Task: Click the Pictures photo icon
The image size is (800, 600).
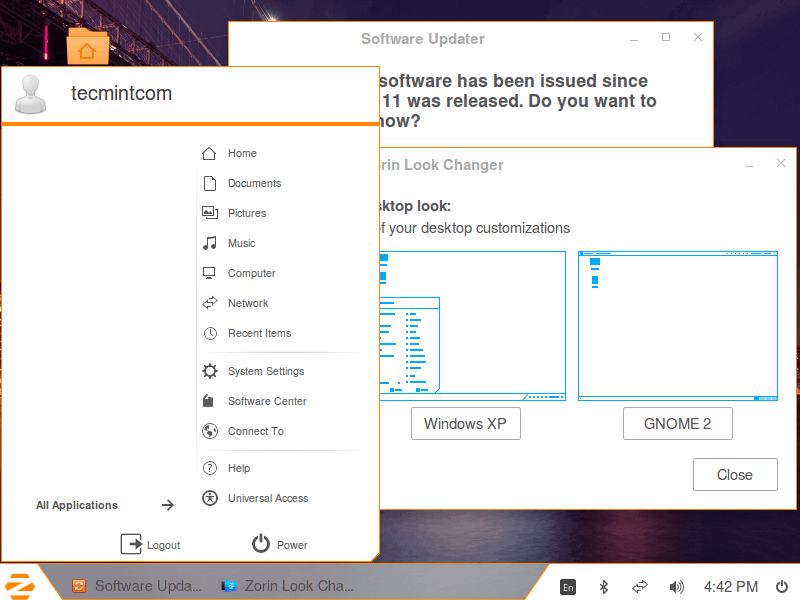Action: coord(210,213)
